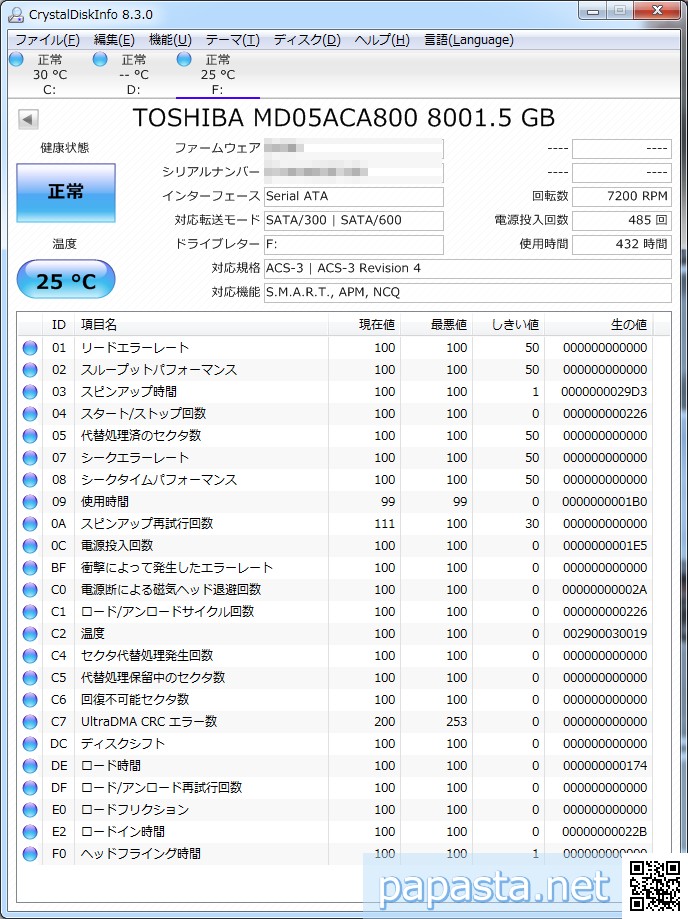688x919 pixels.
Task: Open the ファイル(F) menu
Action: point(47,40)
